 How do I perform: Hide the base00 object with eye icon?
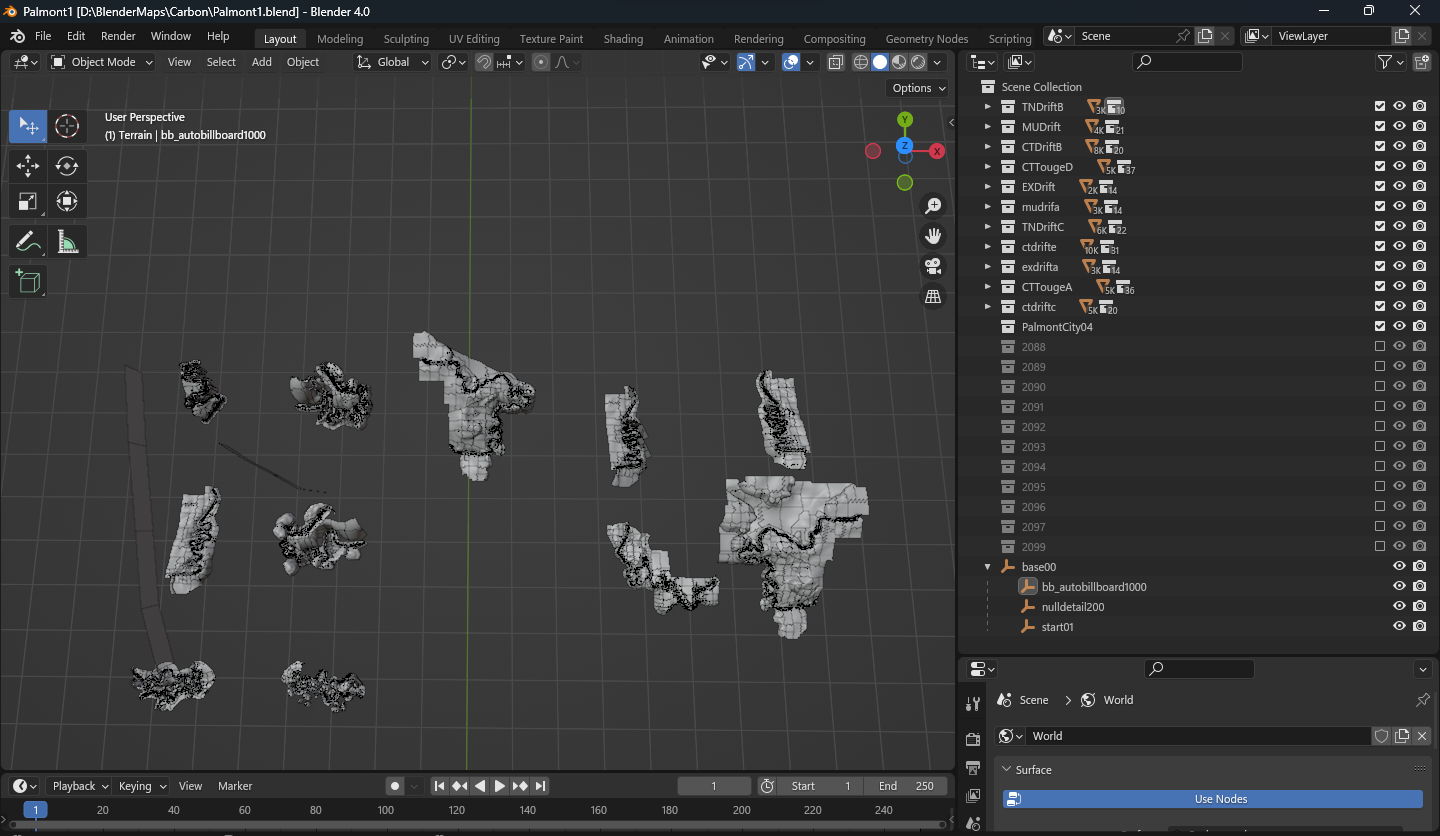point(1399,566)
